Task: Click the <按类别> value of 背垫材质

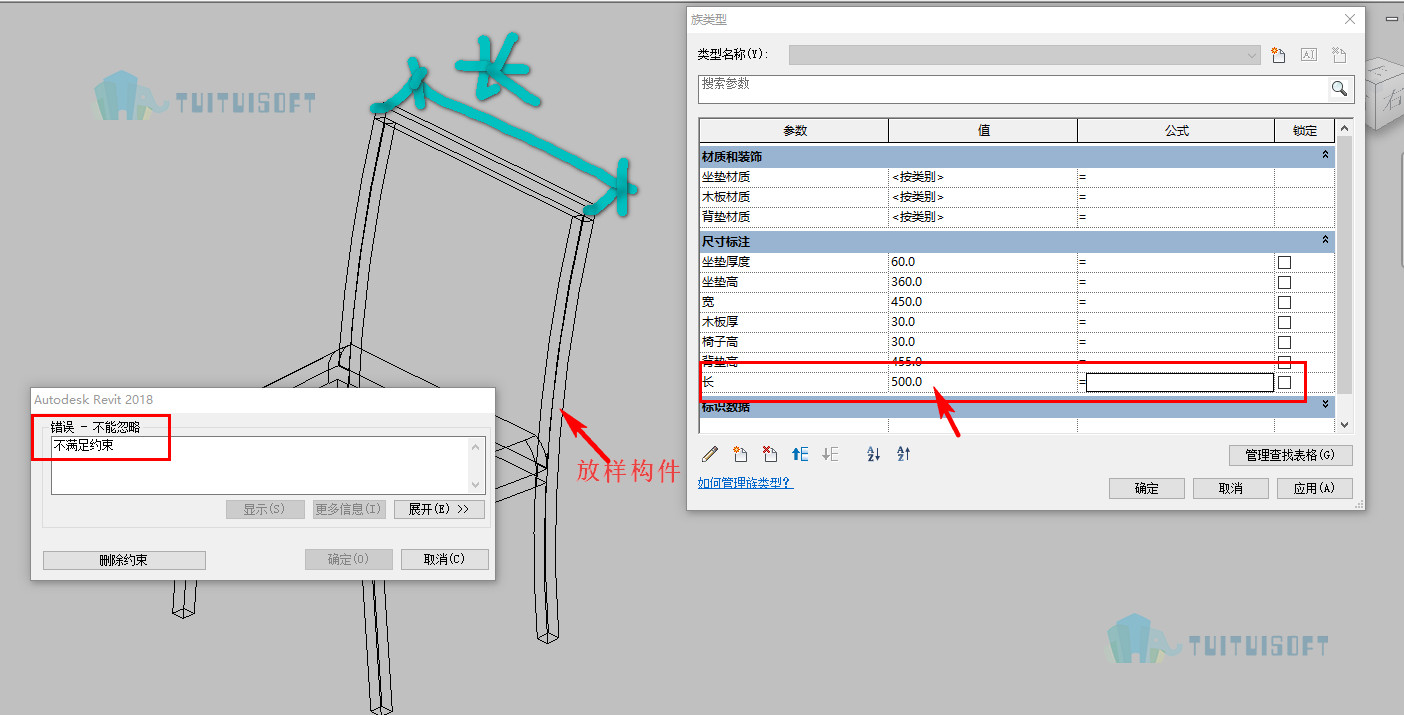Action: (x=917, y=217)
